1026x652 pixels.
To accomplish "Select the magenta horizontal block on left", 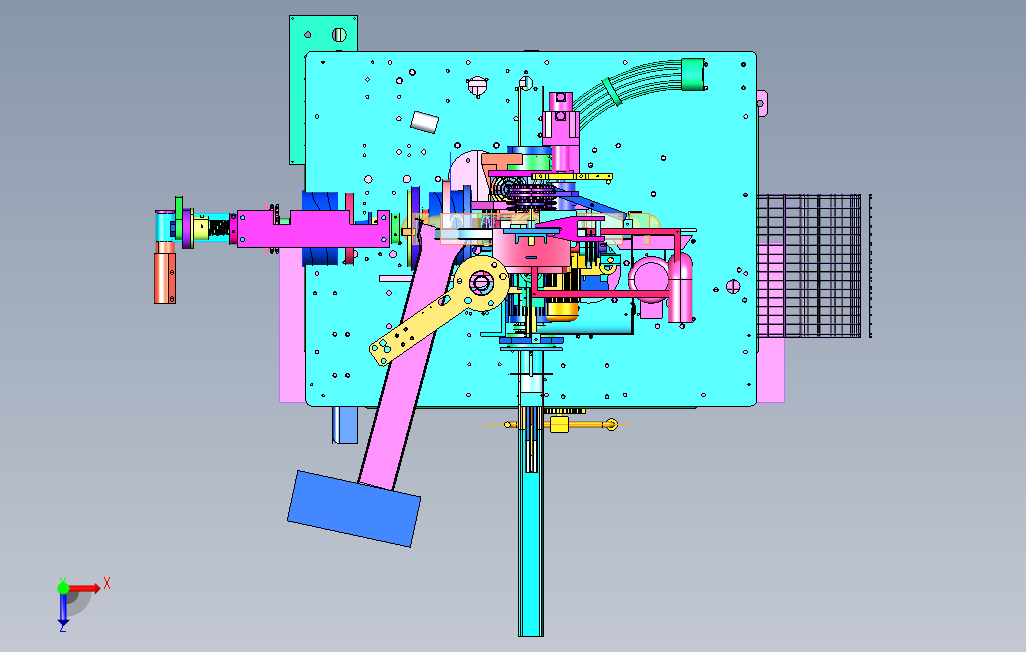I will click(x=313, y=228).
